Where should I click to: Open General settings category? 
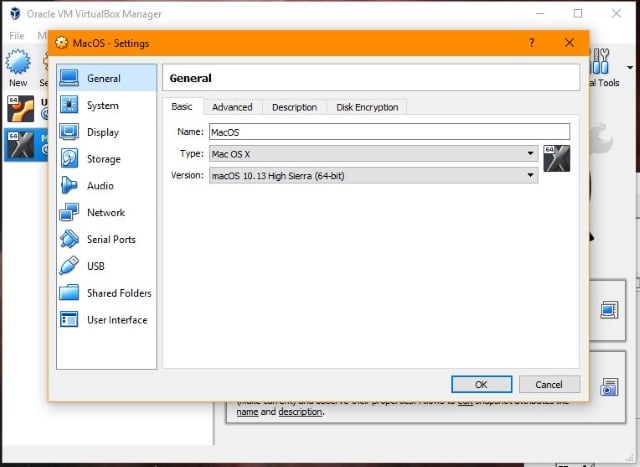106,78
